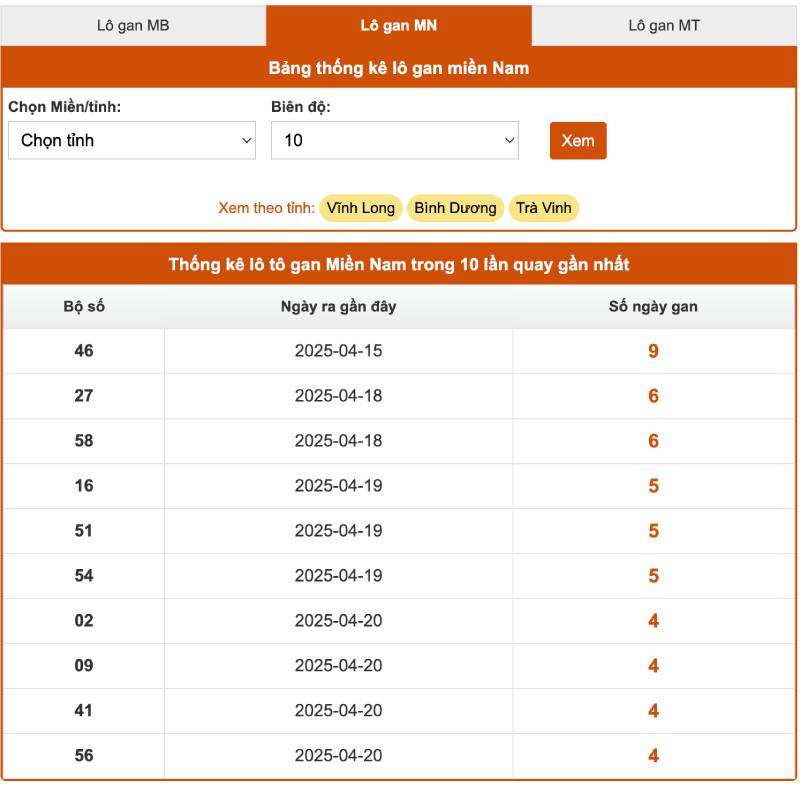The image size is (800, 787).
Task: Click number 58 in Bộ số column
Action: click(84, 441)
